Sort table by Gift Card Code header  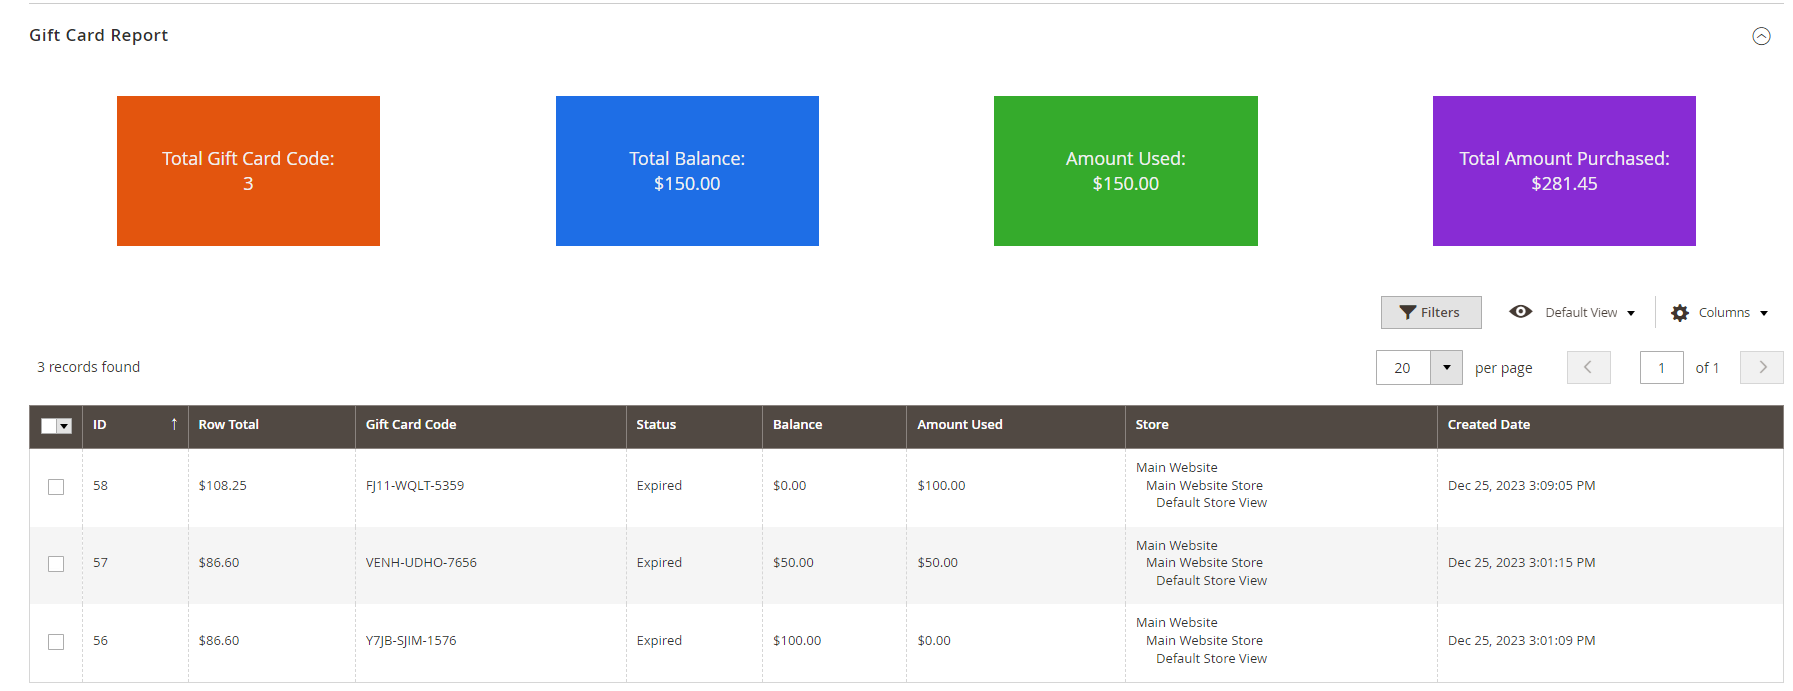pos(411,425)
